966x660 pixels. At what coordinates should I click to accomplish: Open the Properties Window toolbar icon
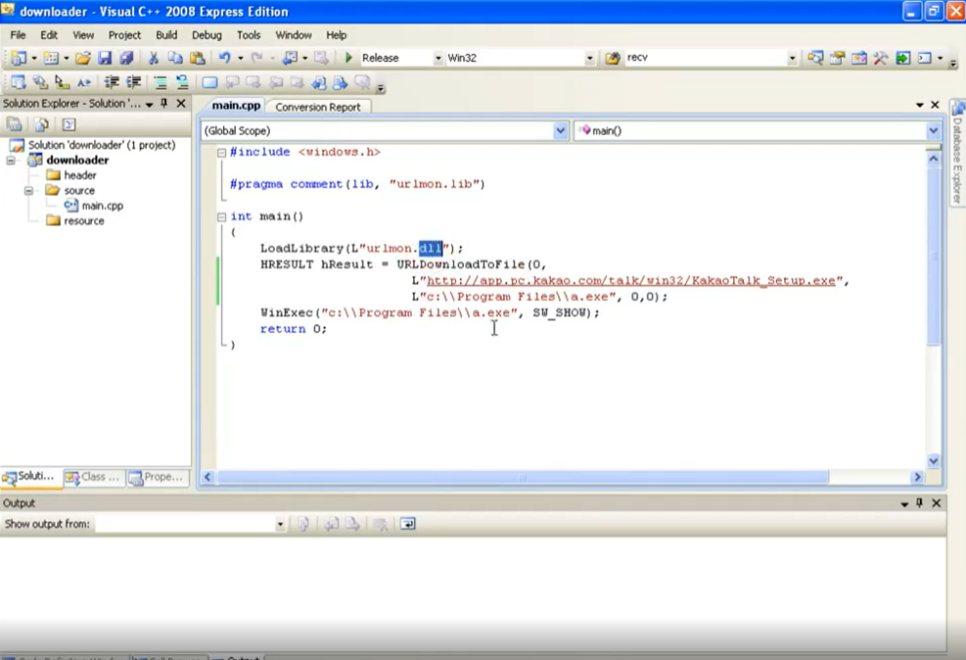837,58
